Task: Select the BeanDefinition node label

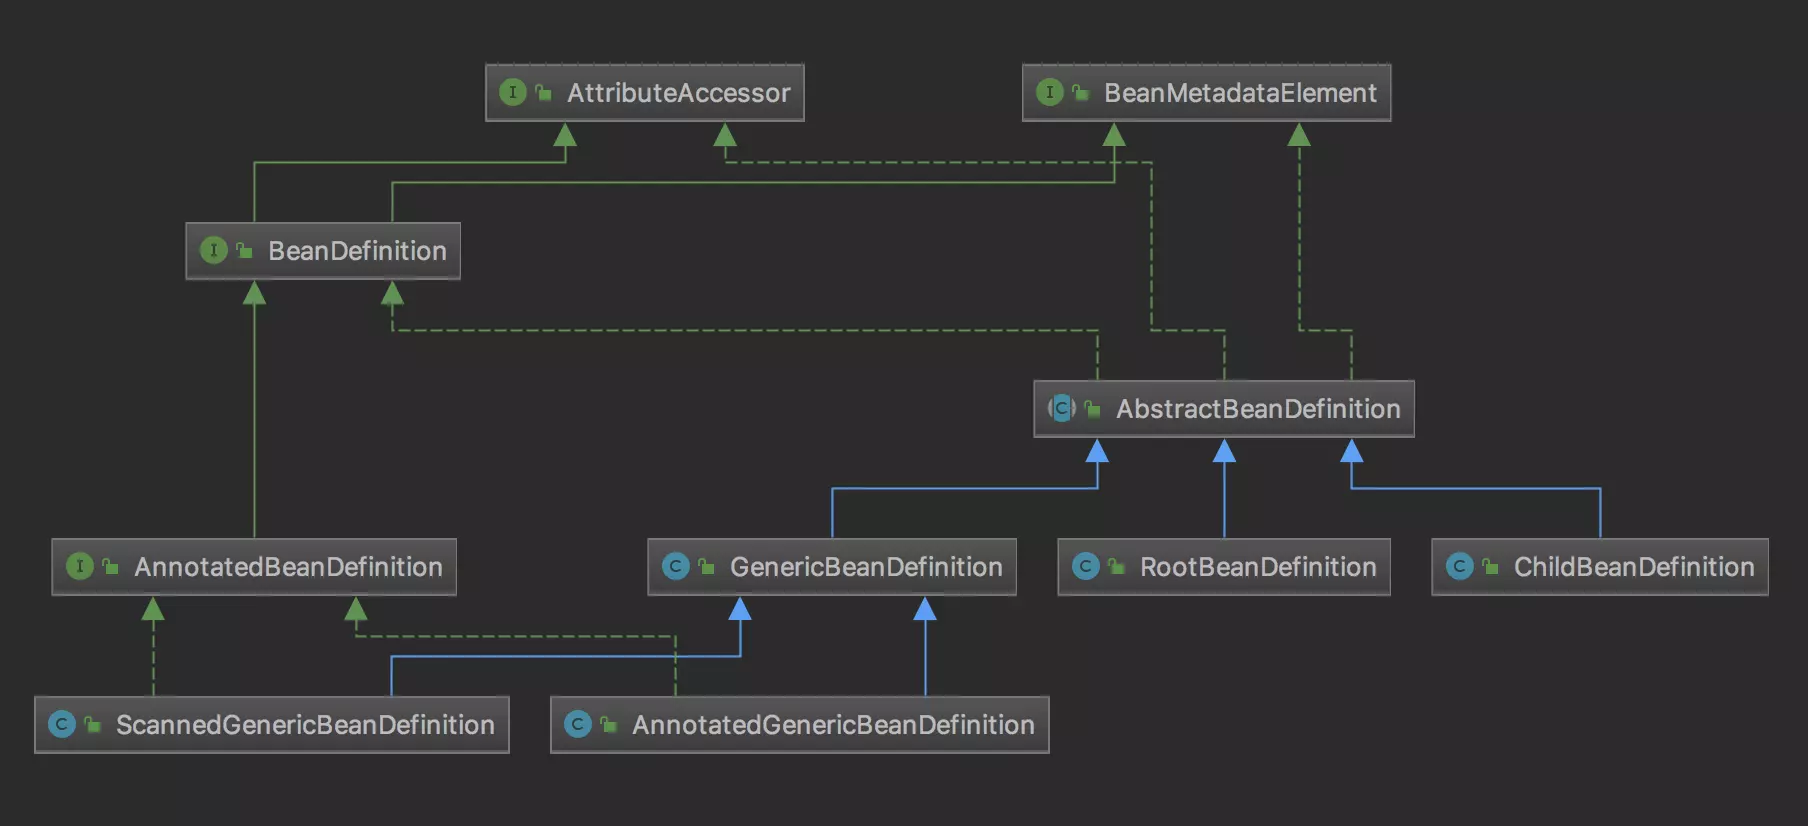Action: 357,251
